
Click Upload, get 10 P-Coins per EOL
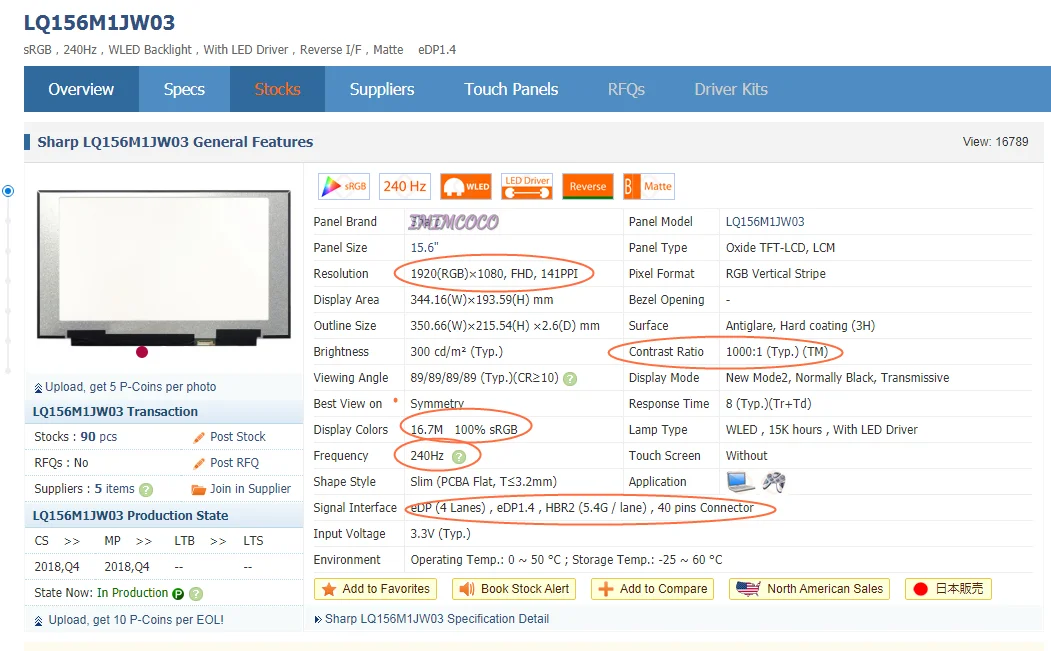tap(136, 620)
